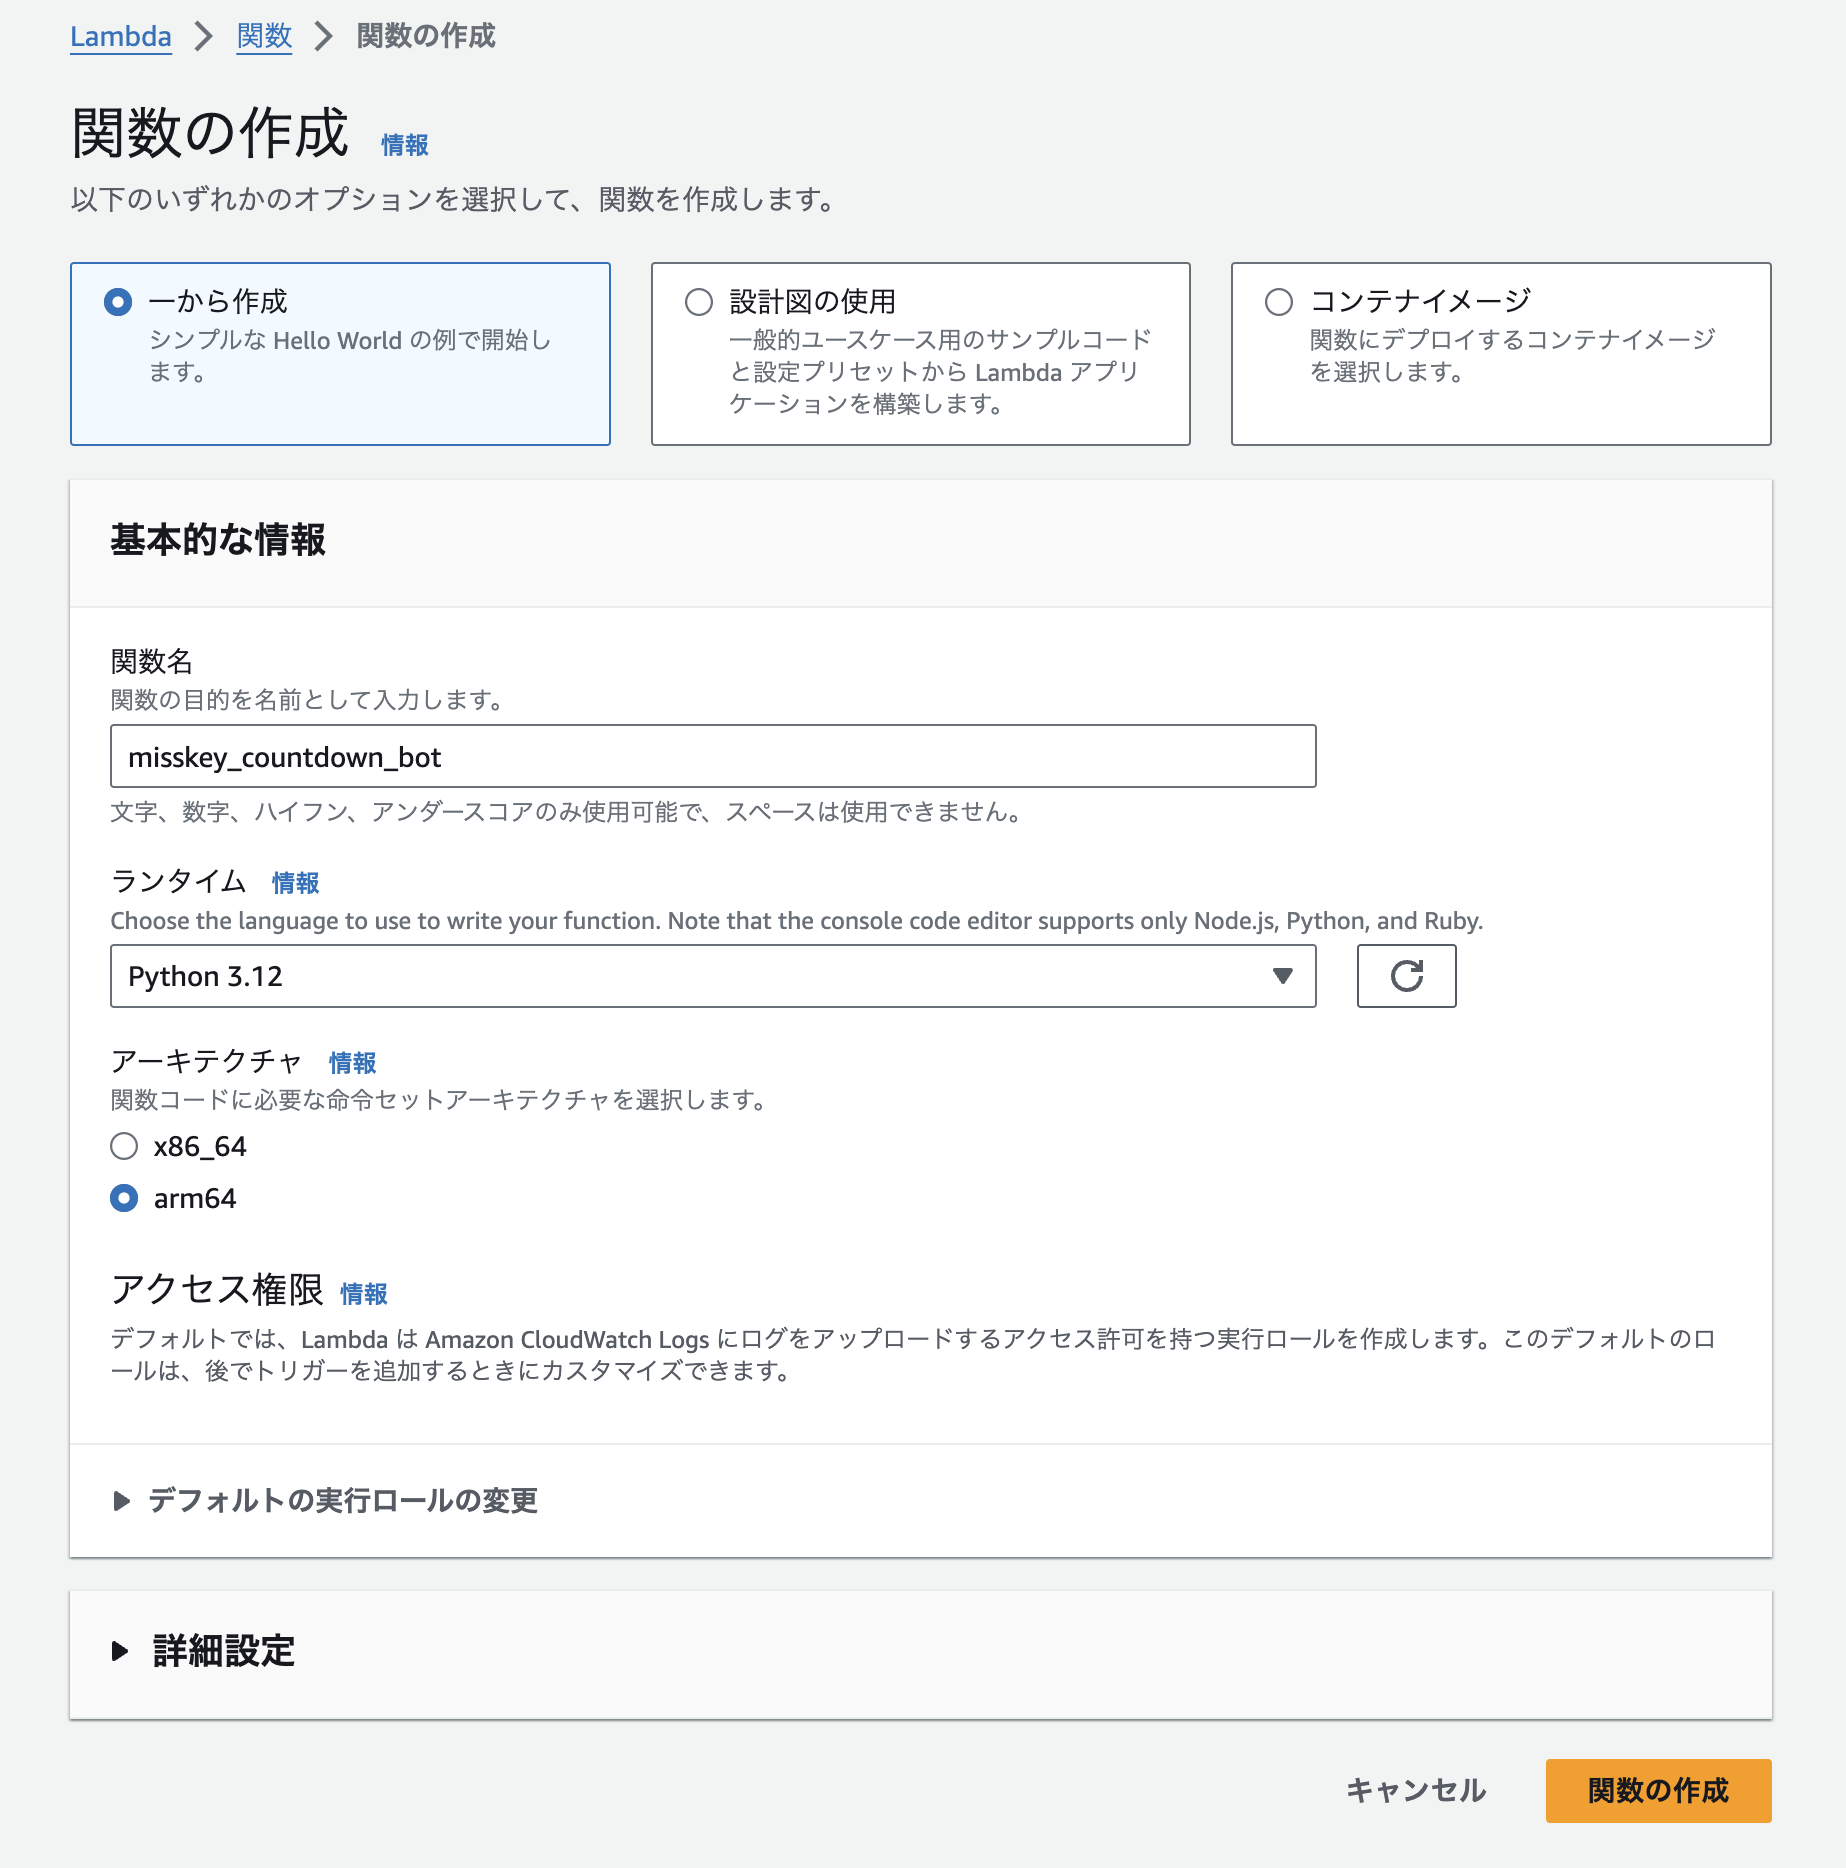The width and height of the screenshot is (1846, 1868).
Task: Open the Python 3.12 runtime dropdown
Action: 713,976
